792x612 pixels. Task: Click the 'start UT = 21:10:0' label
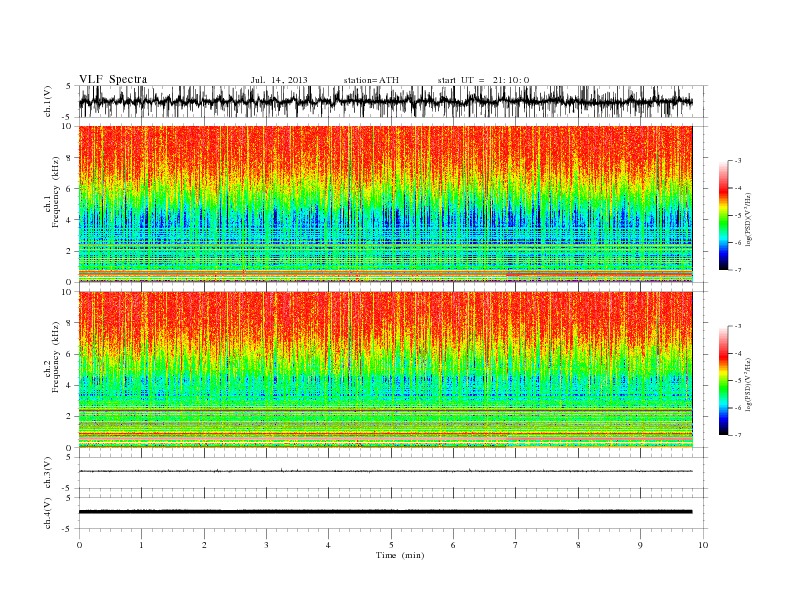pos(483,80)
